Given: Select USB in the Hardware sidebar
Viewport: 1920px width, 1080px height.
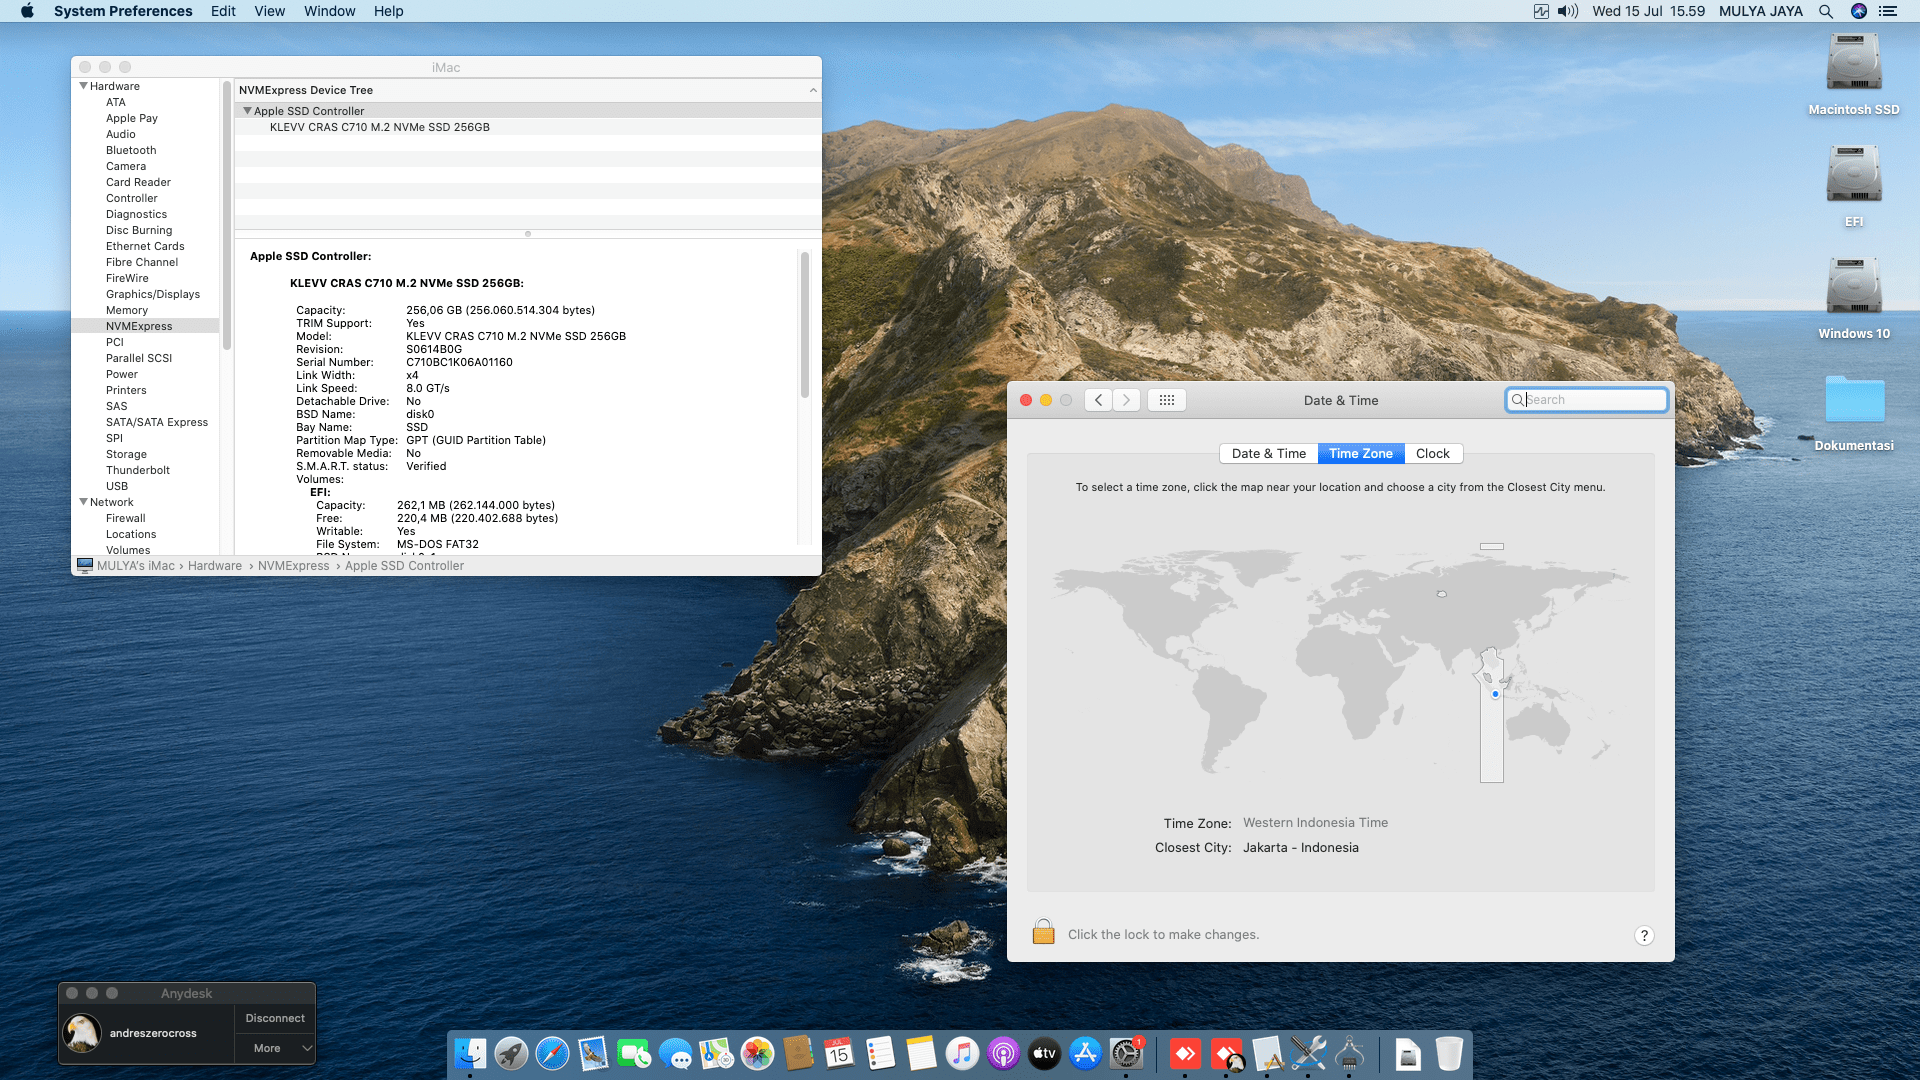Looking at the screenshot, I should tap(117, 486).
